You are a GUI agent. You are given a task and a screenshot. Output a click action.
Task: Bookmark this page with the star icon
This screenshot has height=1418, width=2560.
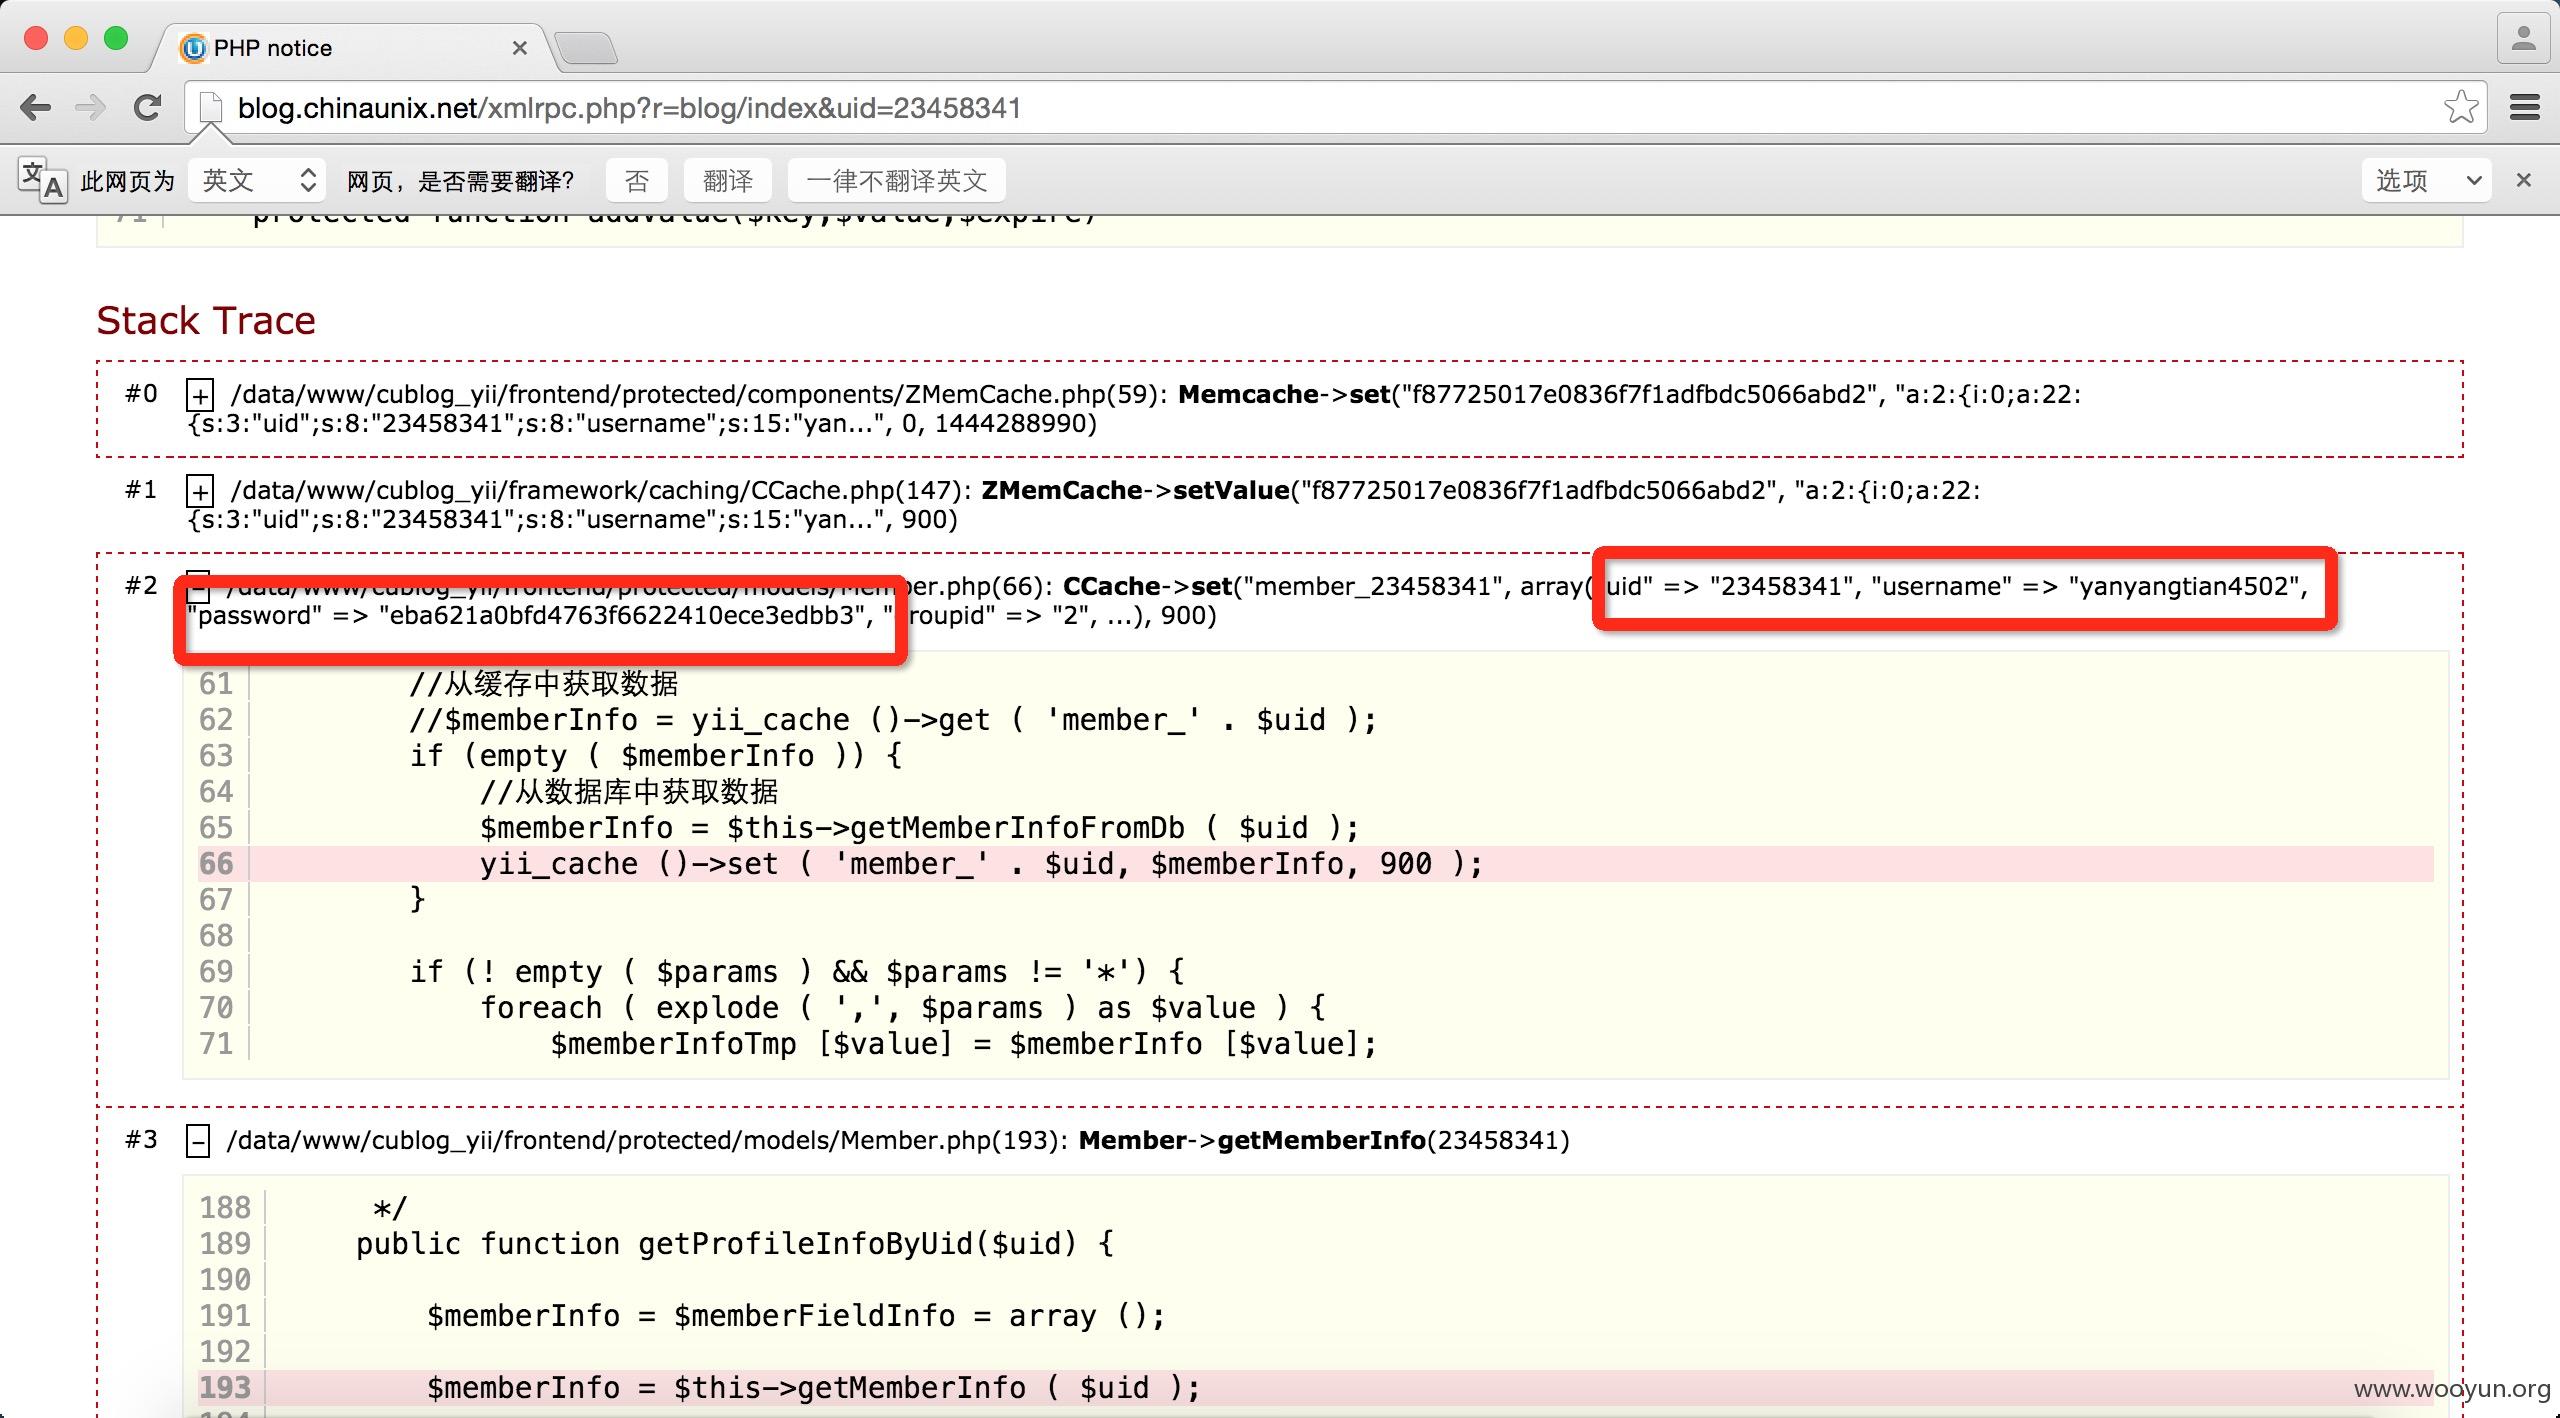pyautogui.click(x=2461, y=107)
